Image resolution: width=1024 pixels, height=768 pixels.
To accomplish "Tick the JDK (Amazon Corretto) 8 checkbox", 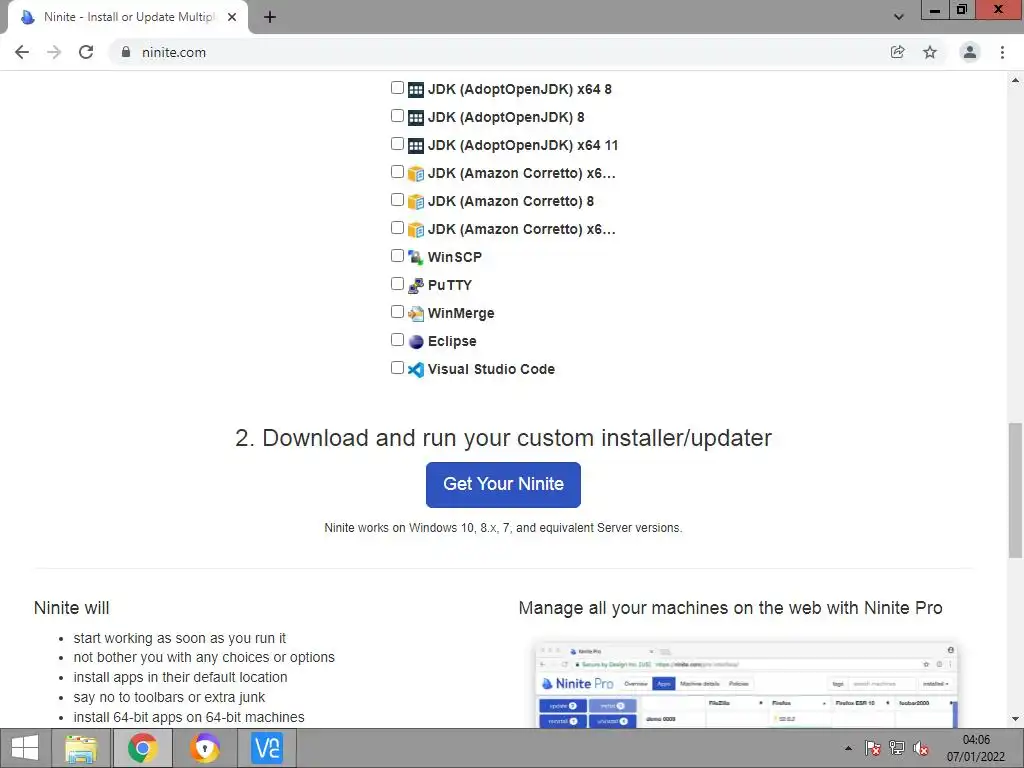I will [x=397, y=200].
